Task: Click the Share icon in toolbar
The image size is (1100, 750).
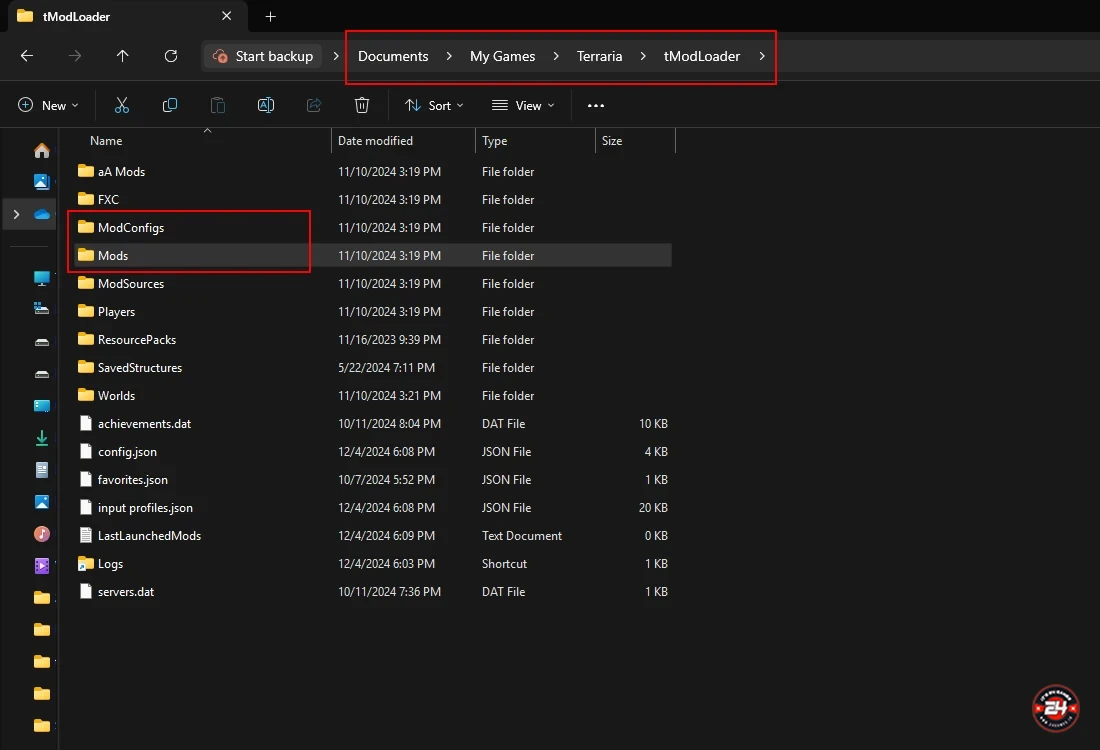Action: pos(314,105)
